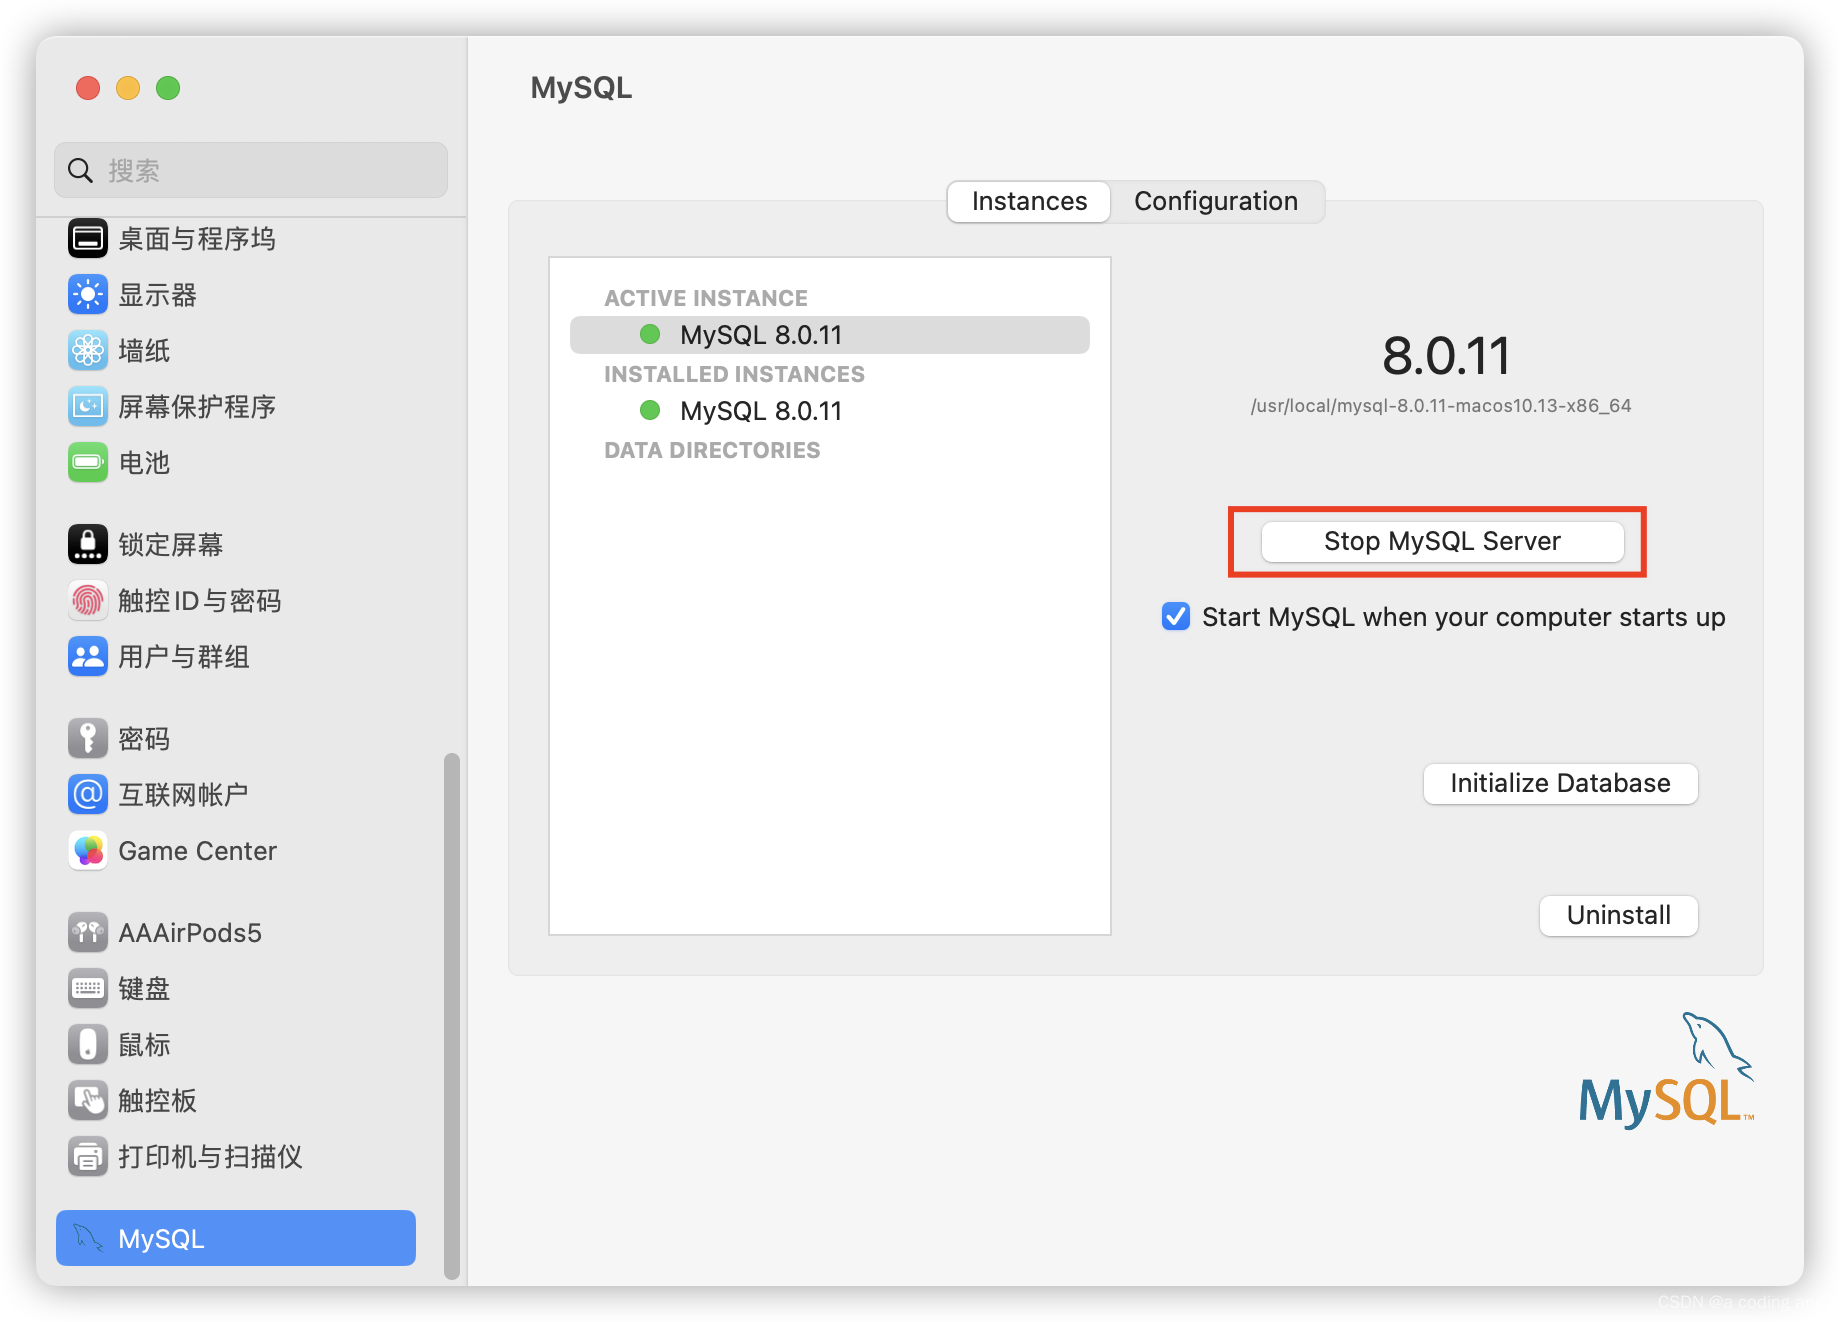Open AAAirPods5 earbuds icon

point(88,933)
